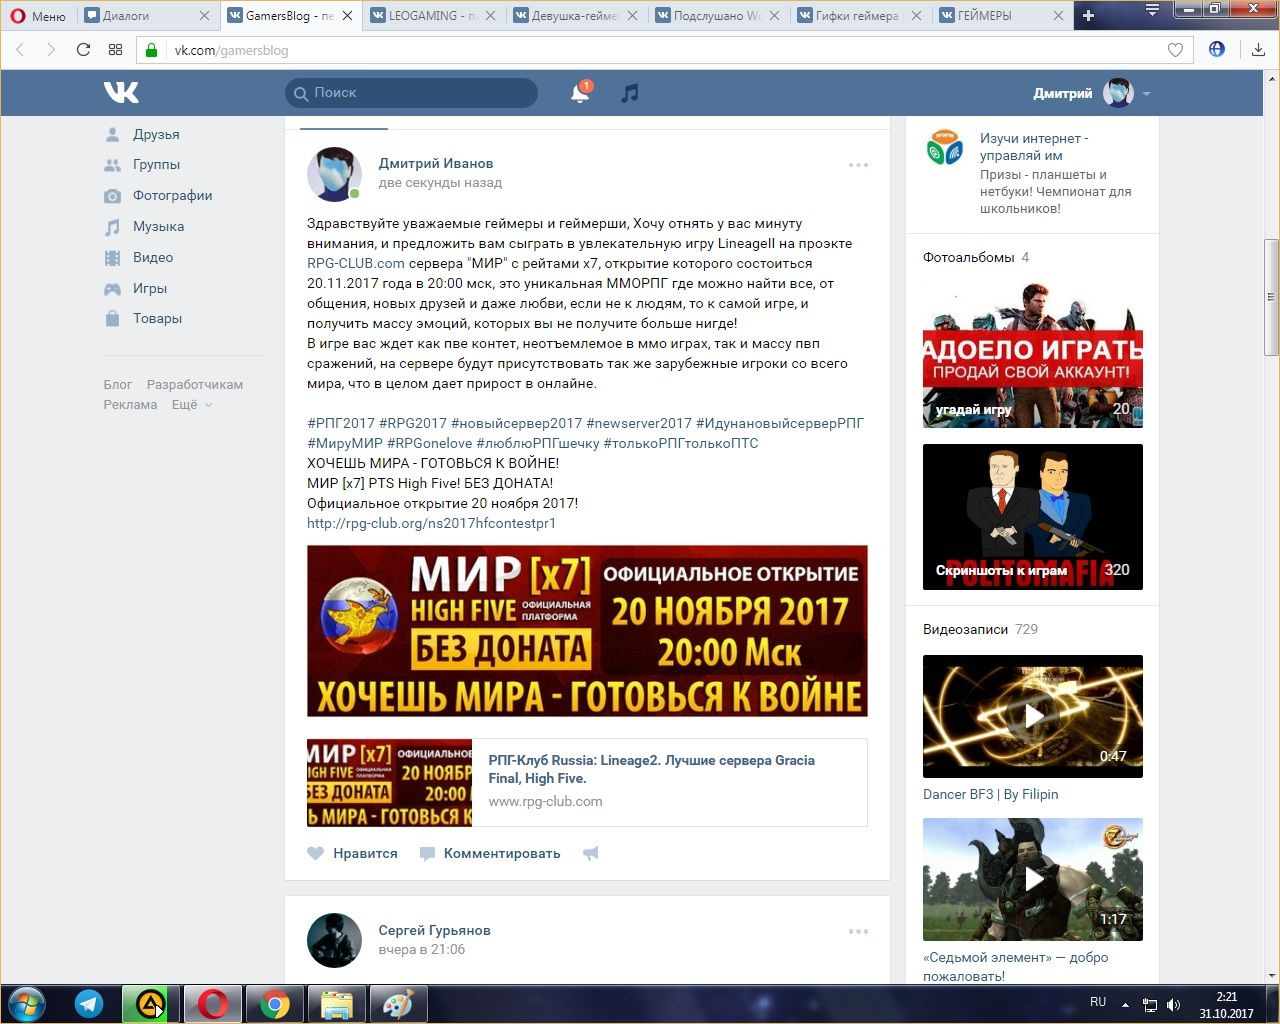Click the Фотографии camera icon

coord(113,196)
